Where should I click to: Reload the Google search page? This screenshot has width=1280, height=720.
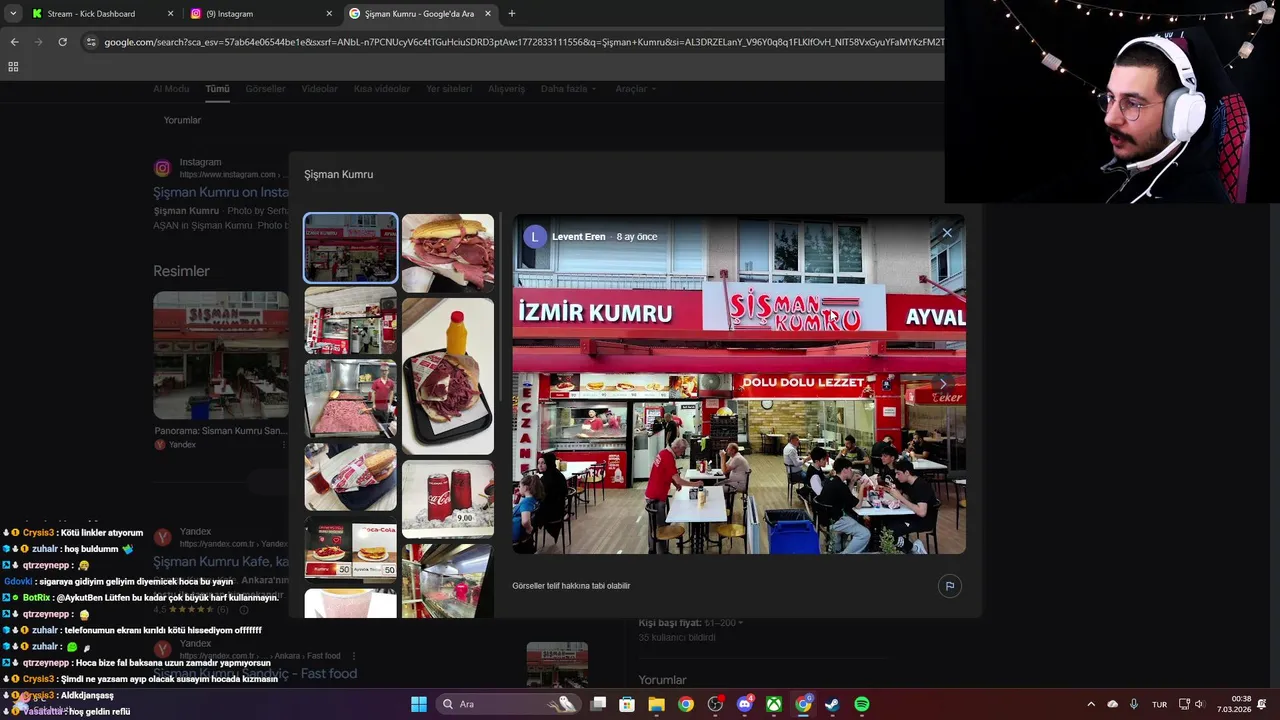point(62,42)
